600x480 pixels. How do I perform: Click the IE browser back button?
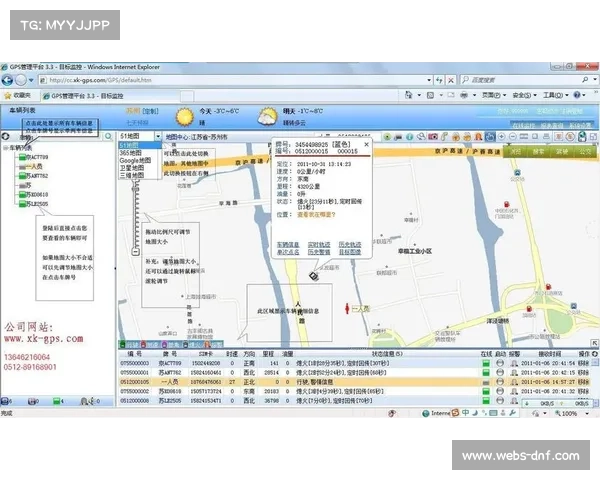pyautogui.click(x=10, y=79)
